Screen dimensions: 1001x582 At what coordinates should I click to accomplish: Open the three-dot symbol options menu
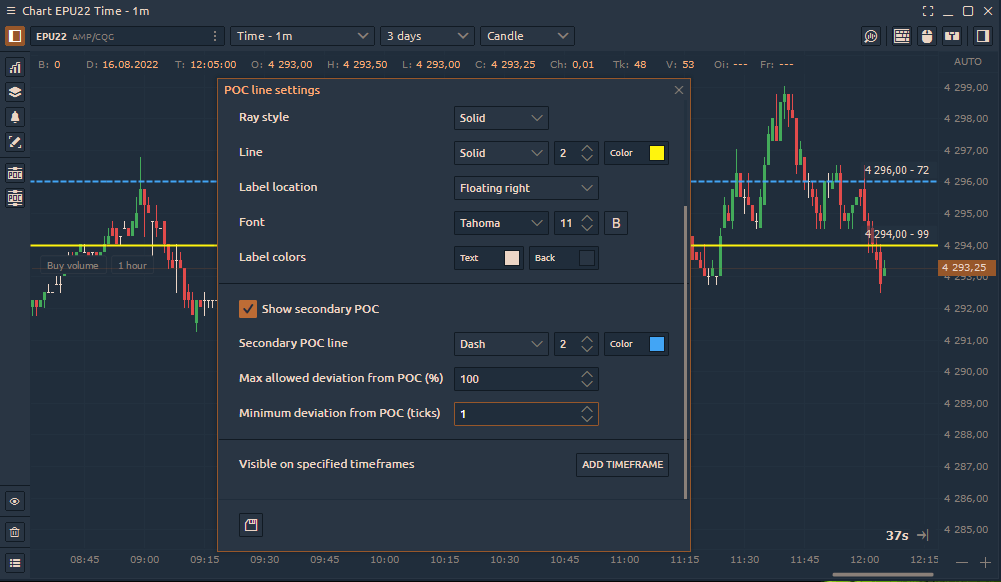pos(215,36)
